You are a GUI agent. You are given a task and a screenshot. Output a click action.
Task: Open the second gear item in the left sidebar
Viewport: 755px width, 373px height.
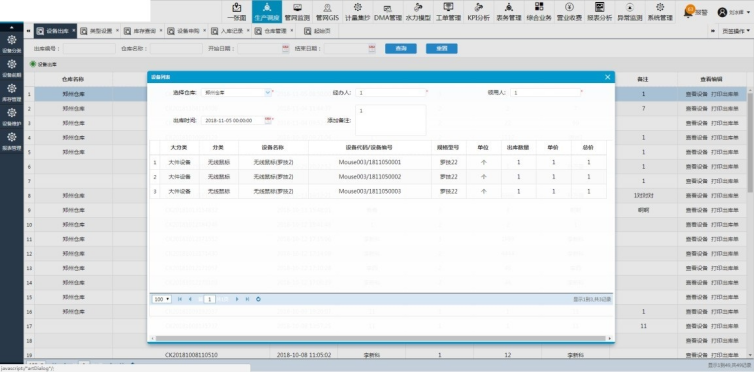click(12, 68)
